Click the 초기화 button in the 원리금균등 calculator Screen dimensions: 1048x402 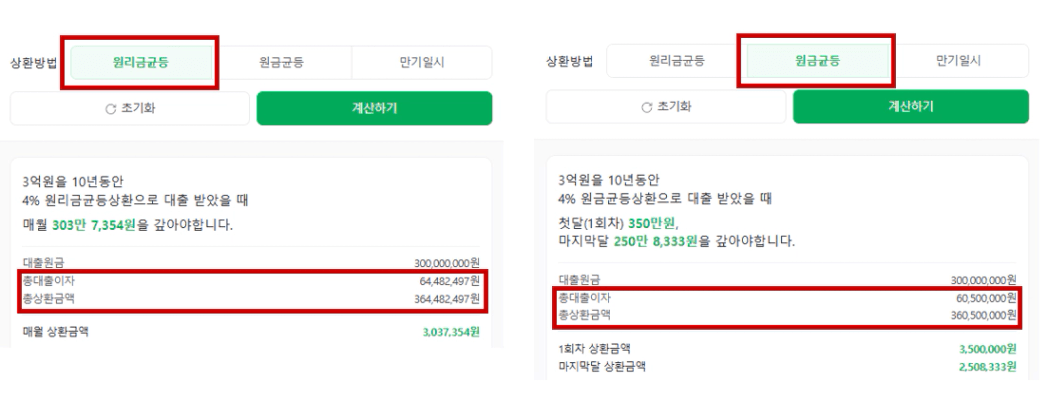coord(130,108)
